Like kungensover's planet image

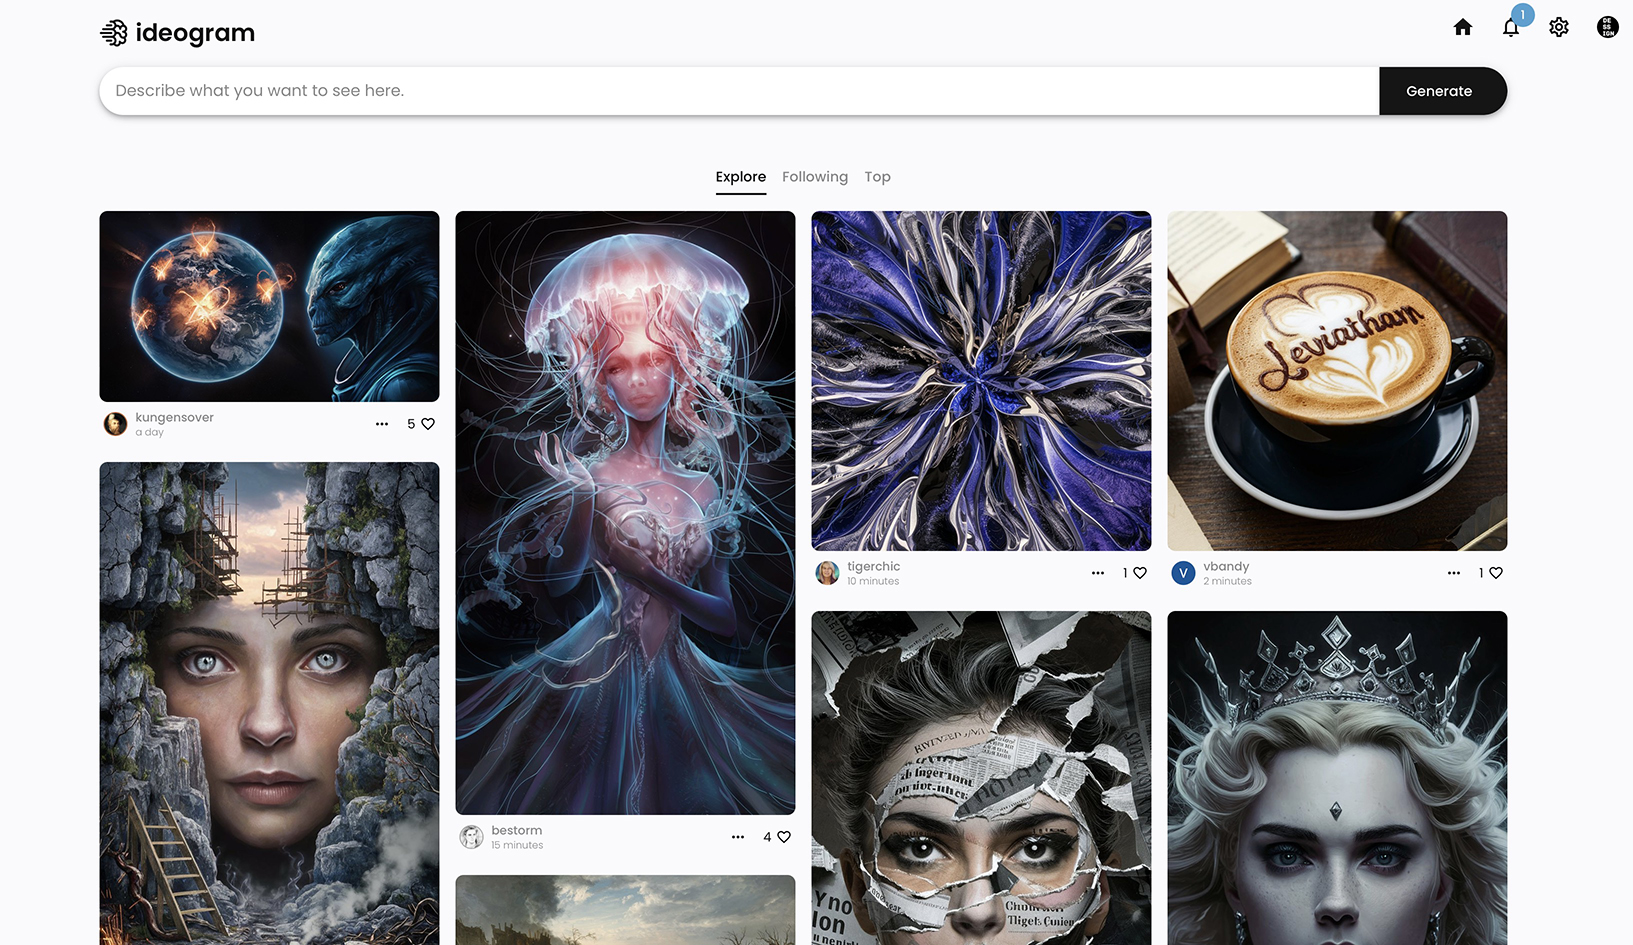pyautogui.click(x=428, y=424)
